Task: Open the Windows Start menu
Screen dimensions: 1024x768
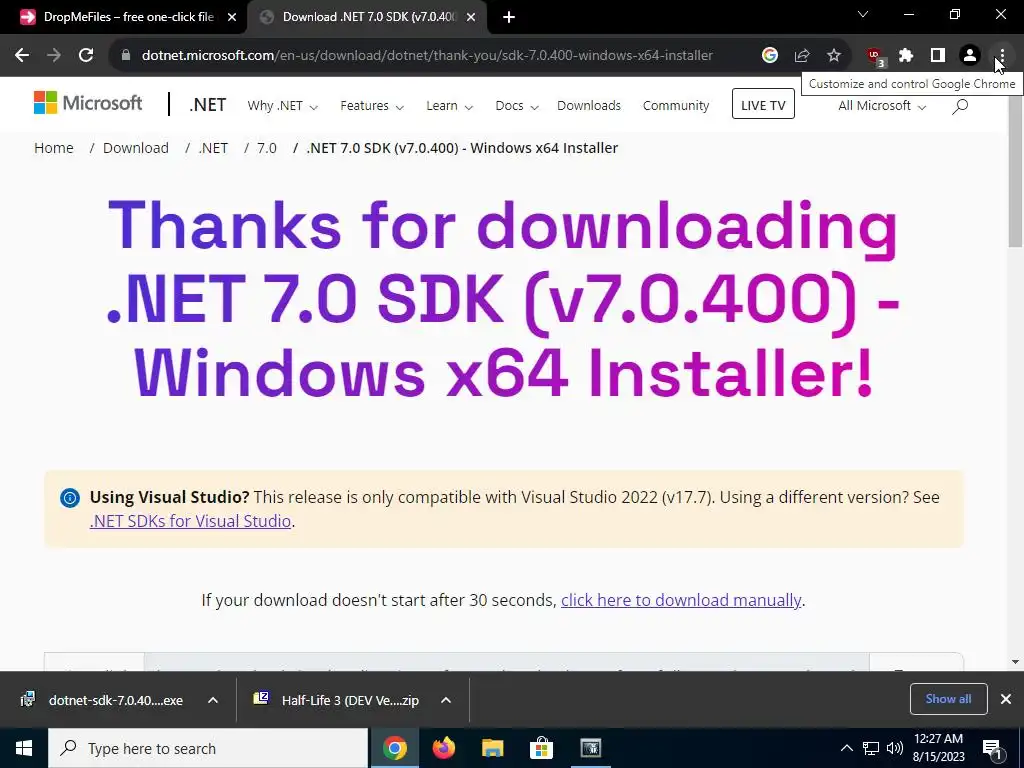Action: pyautogui.click(x=24, y=748)
